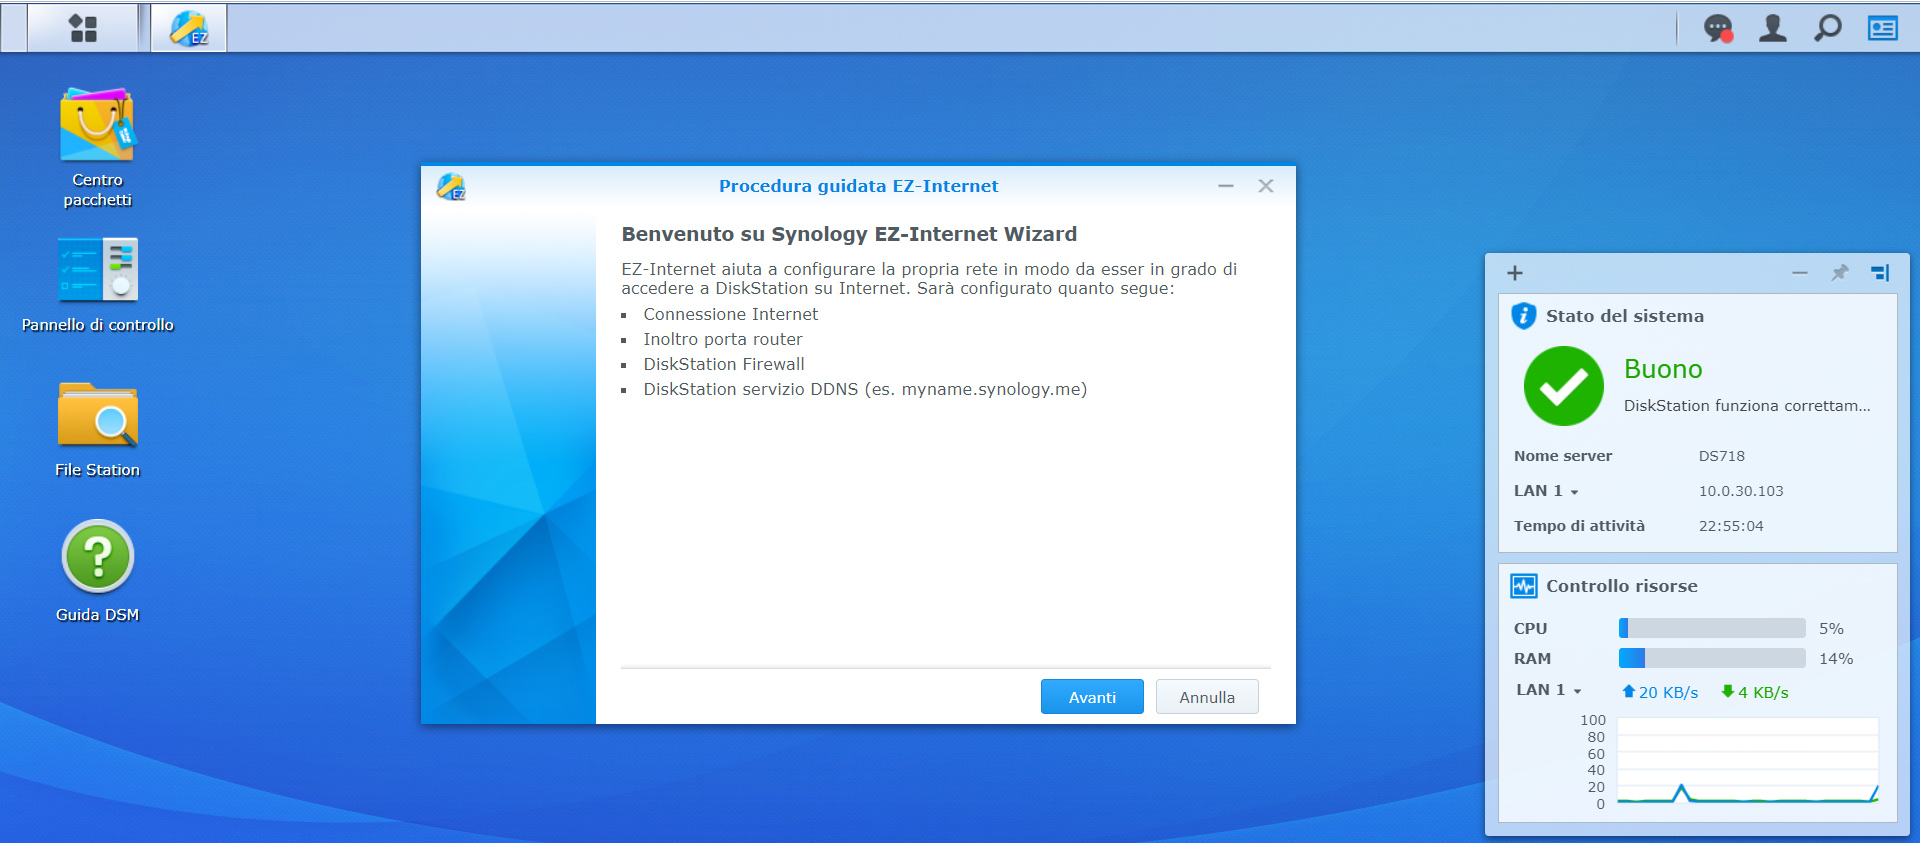The width and height of the screenshot is (1920, 843).
Task: Open the search magnifier in taskbar
Action: [1828, 28]
